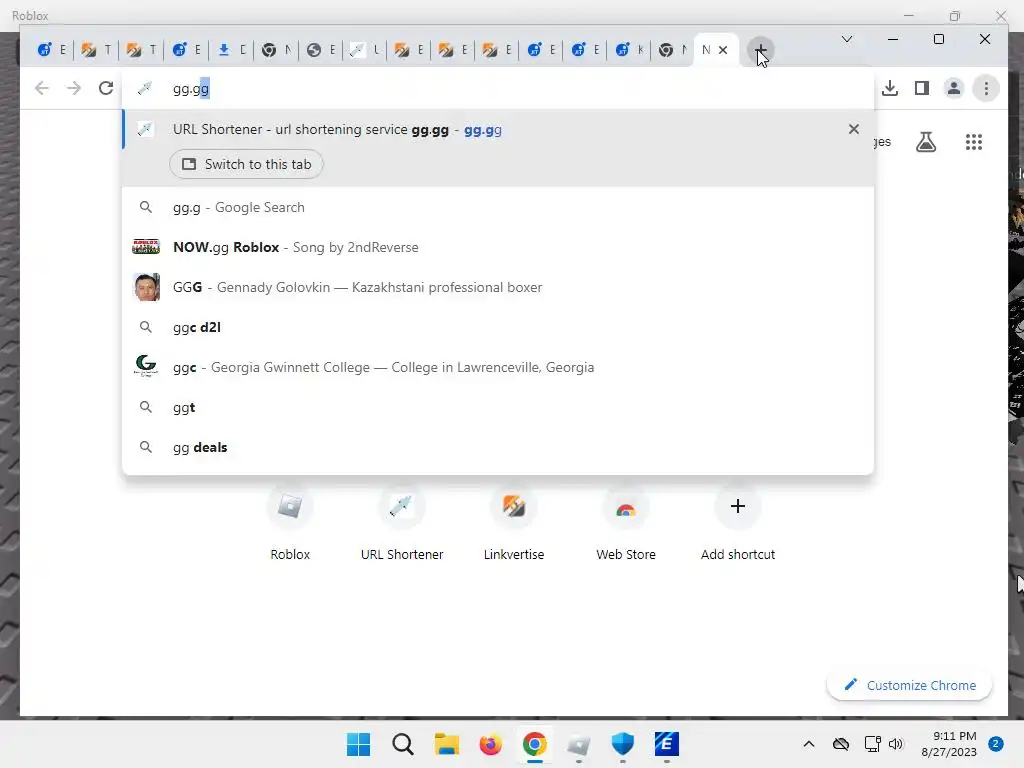Switch to the downloads tab with arrow icon
Image resolution: width=1024 pixels, height=768 pixels.
[x=232, y=50]
